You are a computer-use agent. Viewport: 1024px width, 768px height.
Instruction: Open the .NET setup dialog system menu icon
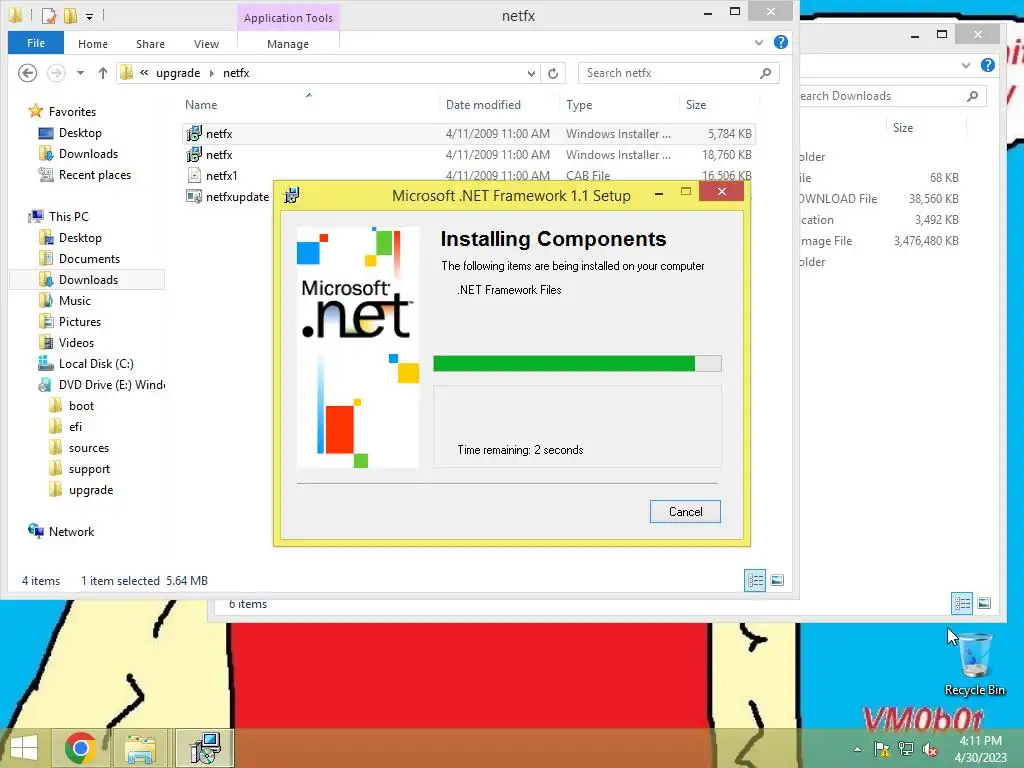tap(292, 195)
